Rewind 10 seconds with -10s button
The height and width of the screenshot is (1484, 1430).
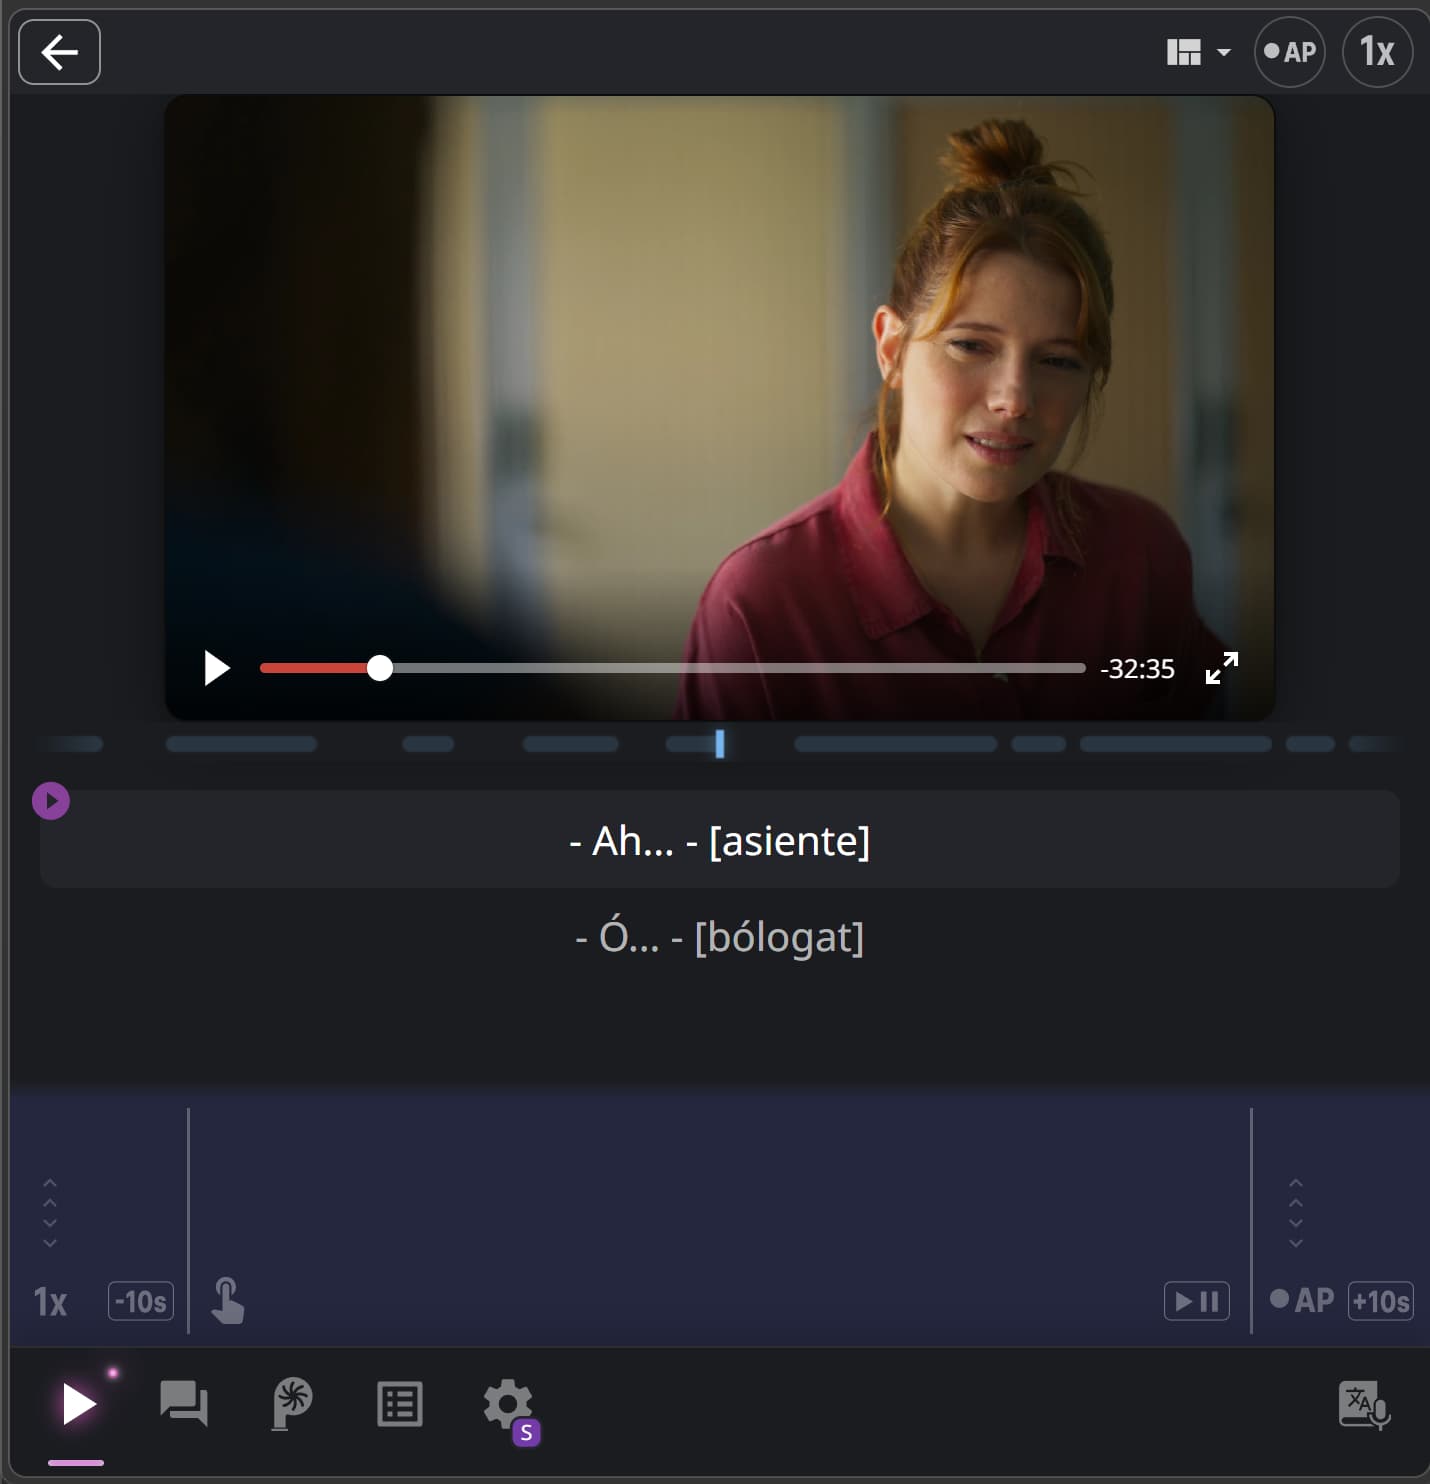(141, 1301)
